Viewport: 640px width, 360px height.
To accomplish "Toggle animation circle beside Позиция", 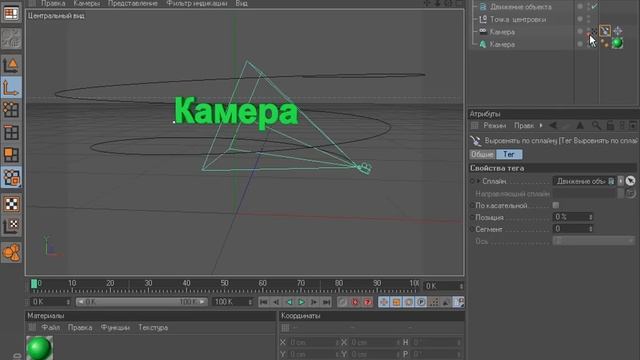I will pos(472,217).
